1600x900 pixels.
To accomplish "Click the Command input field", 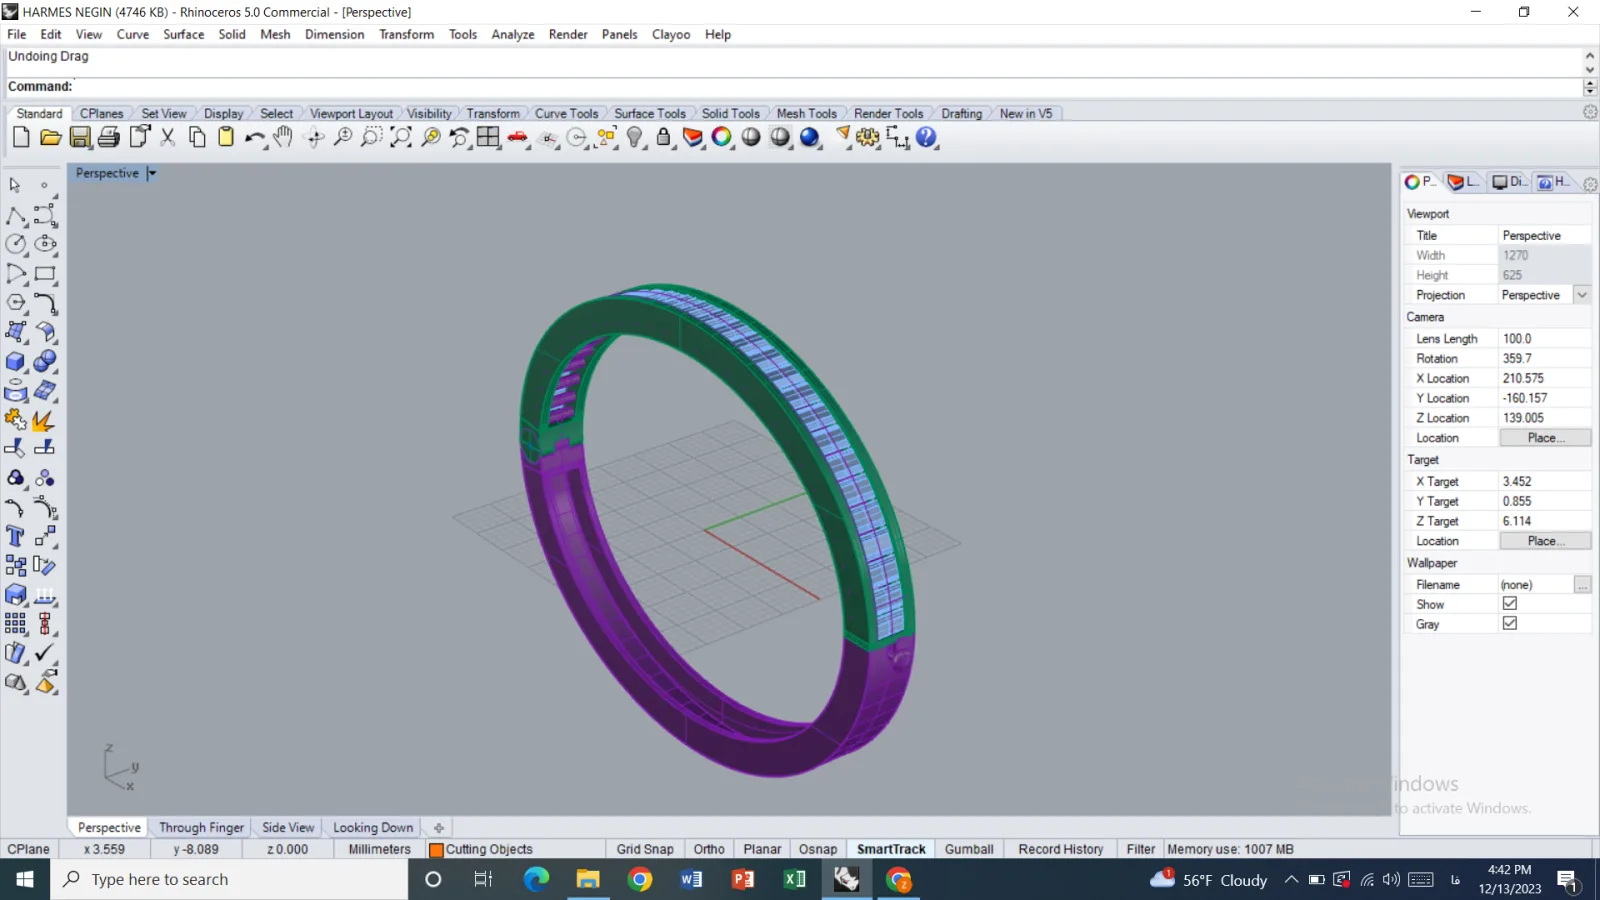I will coord(826,87).
